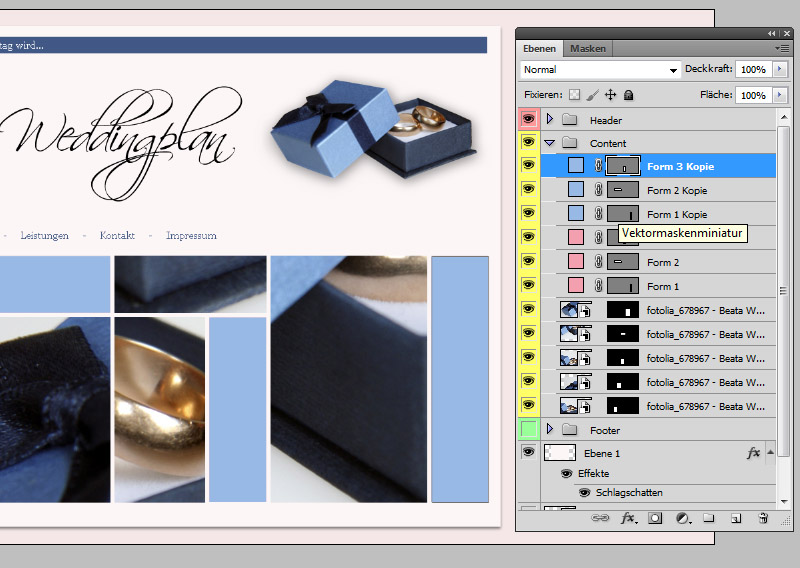Click the lock transparent pixels icon

click(x=574, y=95)
